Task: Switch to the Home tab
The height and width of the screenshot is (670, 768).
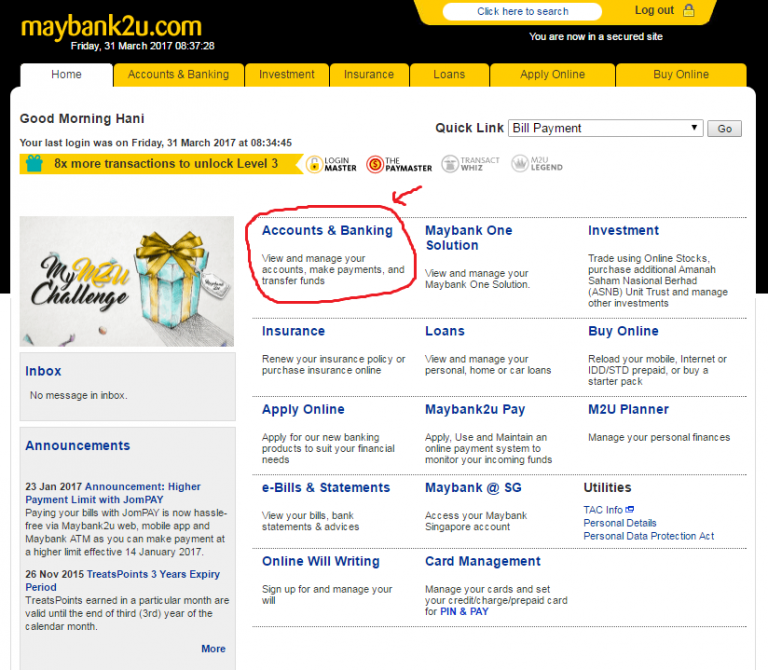Action: (67, 74)
